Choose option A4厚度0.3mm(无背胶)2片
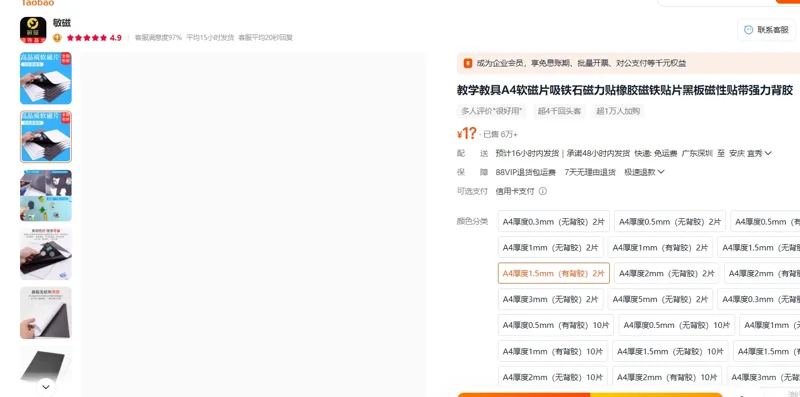This screenshot has width=800, height=397. (x=554, y=221)
